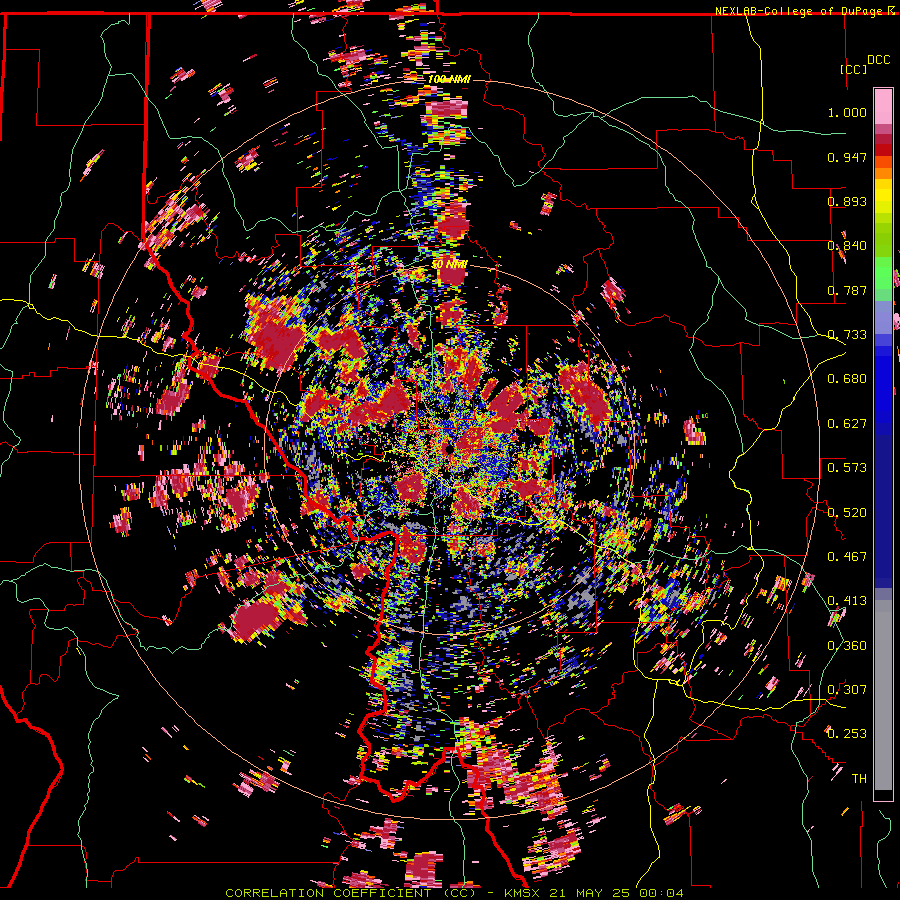The height and width of the screenshot is (900, 900).
Task: Click the 0.360 scale value
Action: tap(847, 645)
